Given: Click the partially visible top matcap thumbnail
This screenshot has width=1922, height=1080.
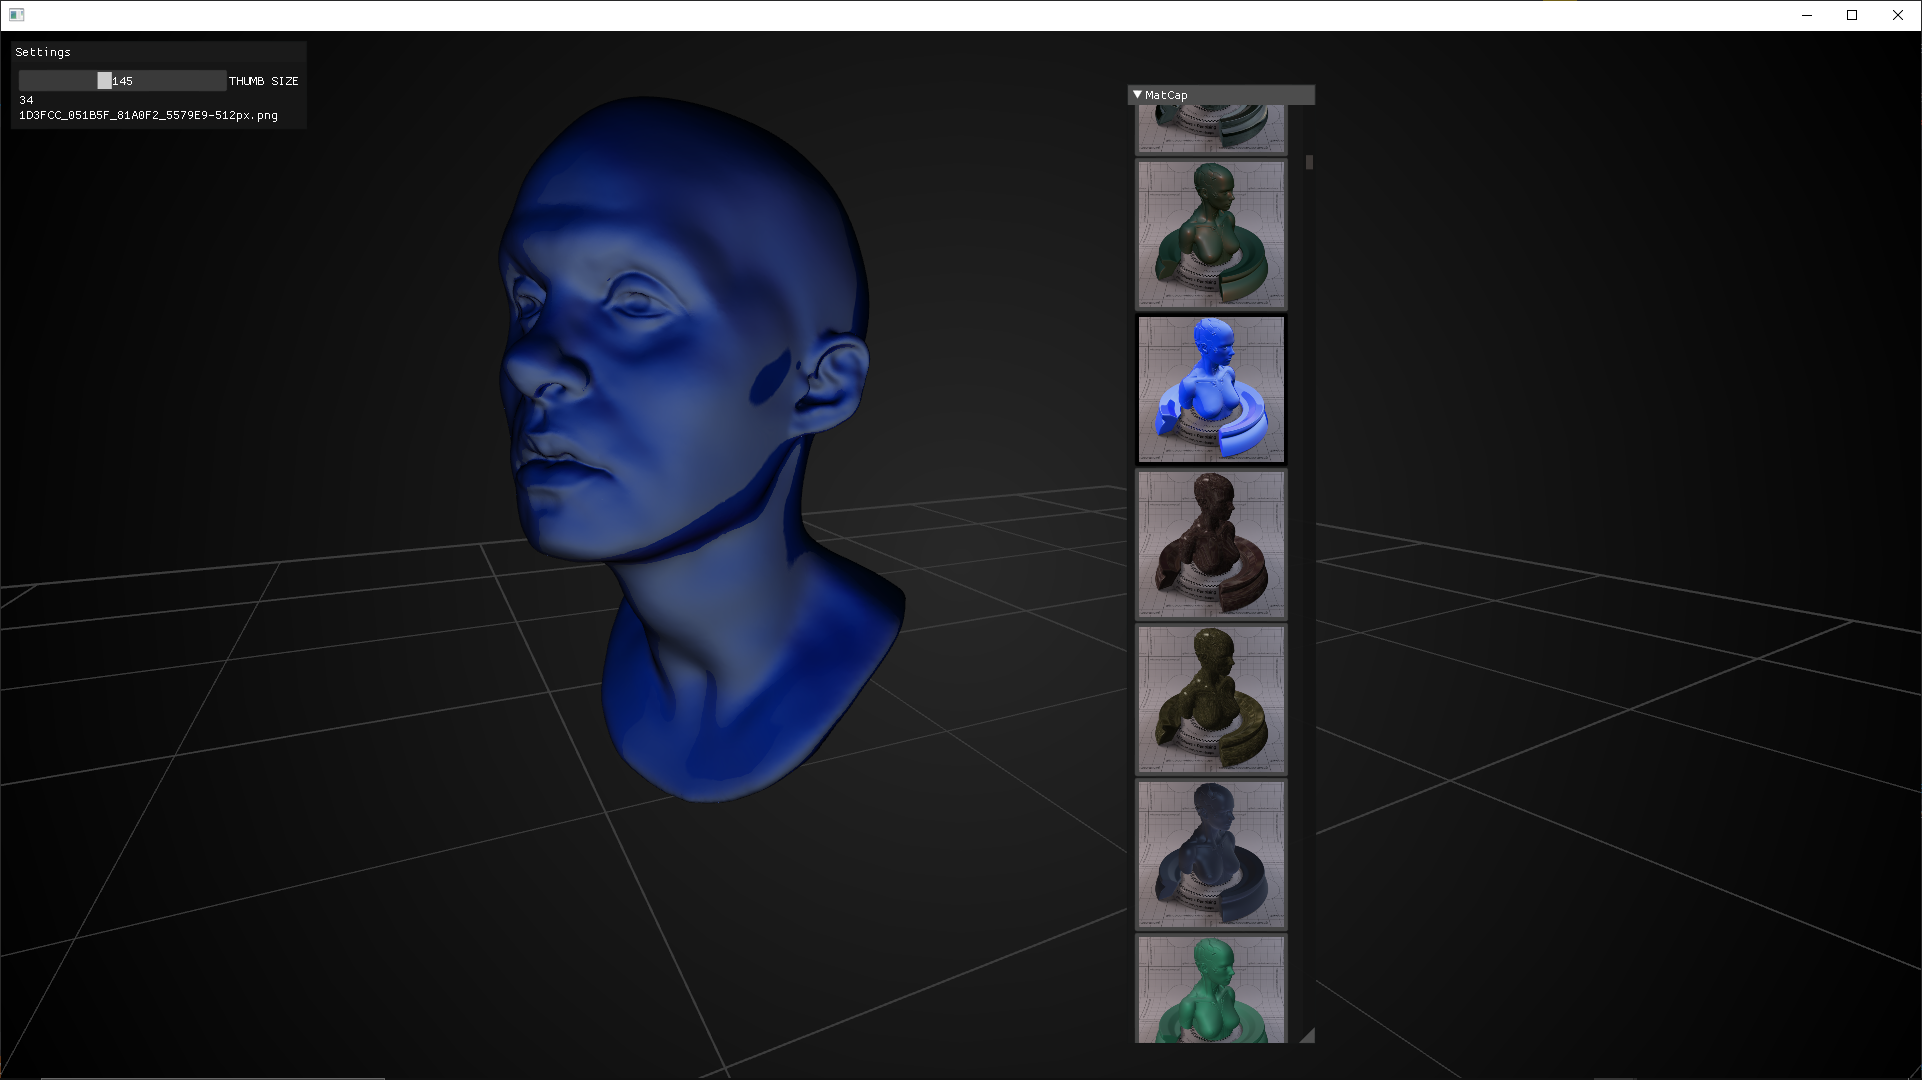Looking at the screenshot, I should pyautogui.click(x=1211, y=129).
